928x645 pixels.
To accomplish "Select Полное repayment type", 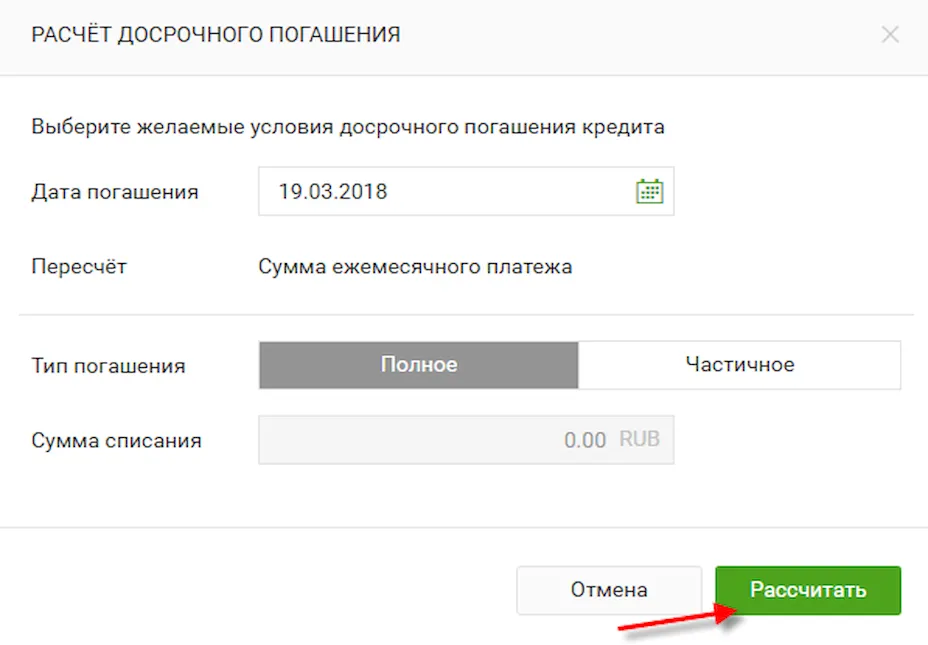I will (x=418, y=365).
